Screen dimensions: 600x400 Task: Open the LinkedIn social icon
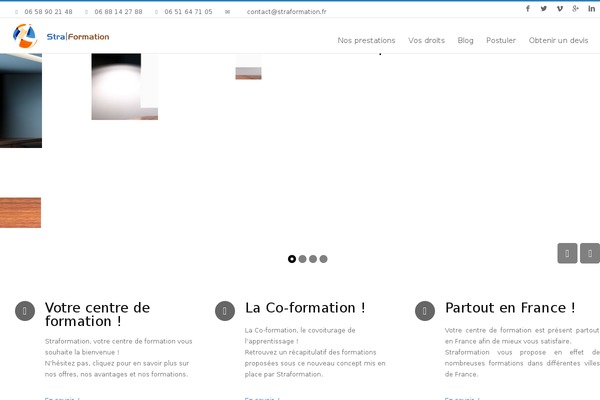[x=591, y=8]
